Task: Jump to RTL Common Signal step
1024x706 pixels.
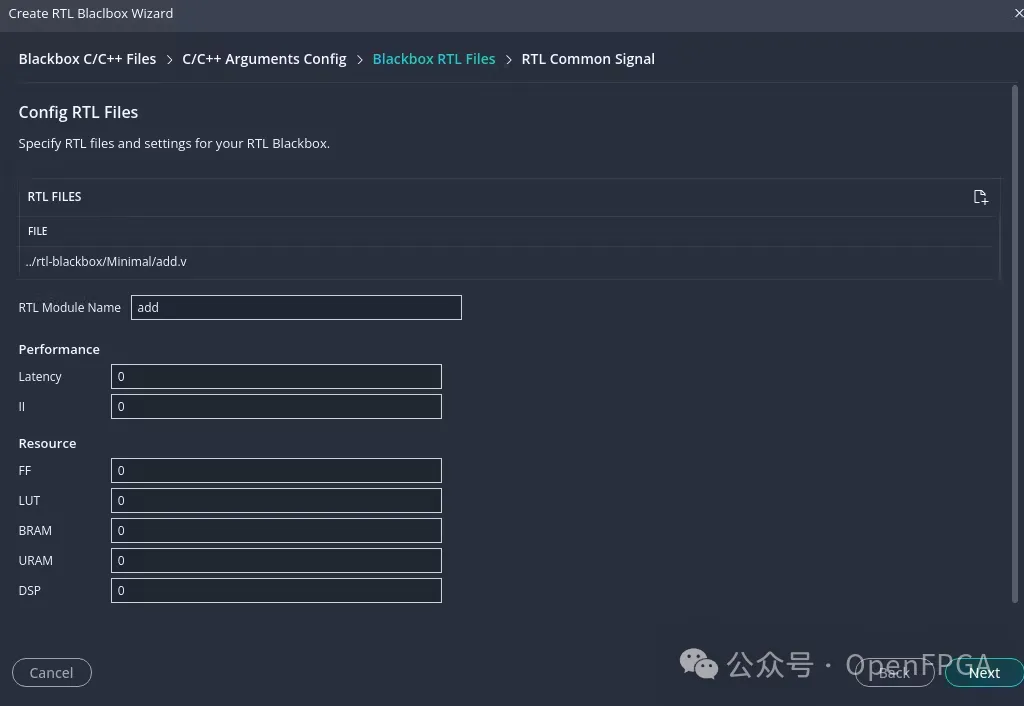Action: pyautogui.click(x=588, y=59)
